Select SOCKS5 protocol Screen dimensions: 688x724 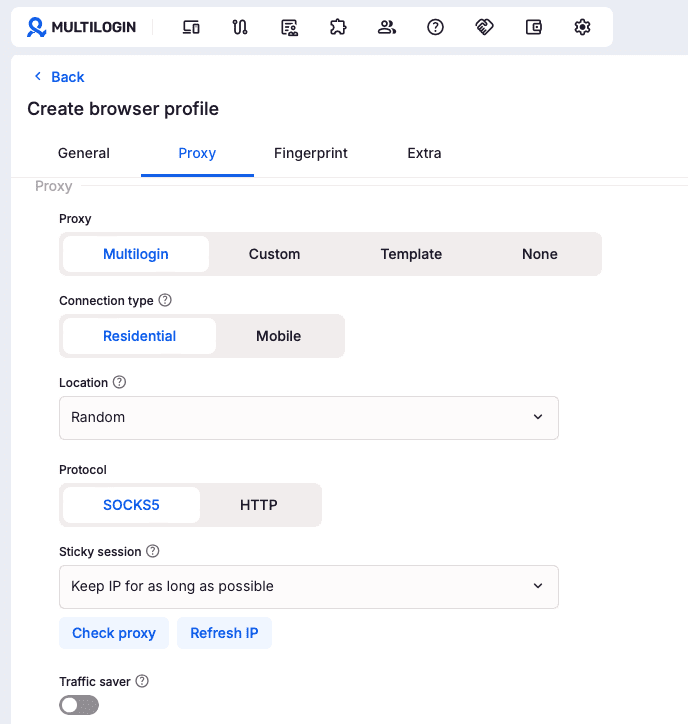[x=131, y=505]
